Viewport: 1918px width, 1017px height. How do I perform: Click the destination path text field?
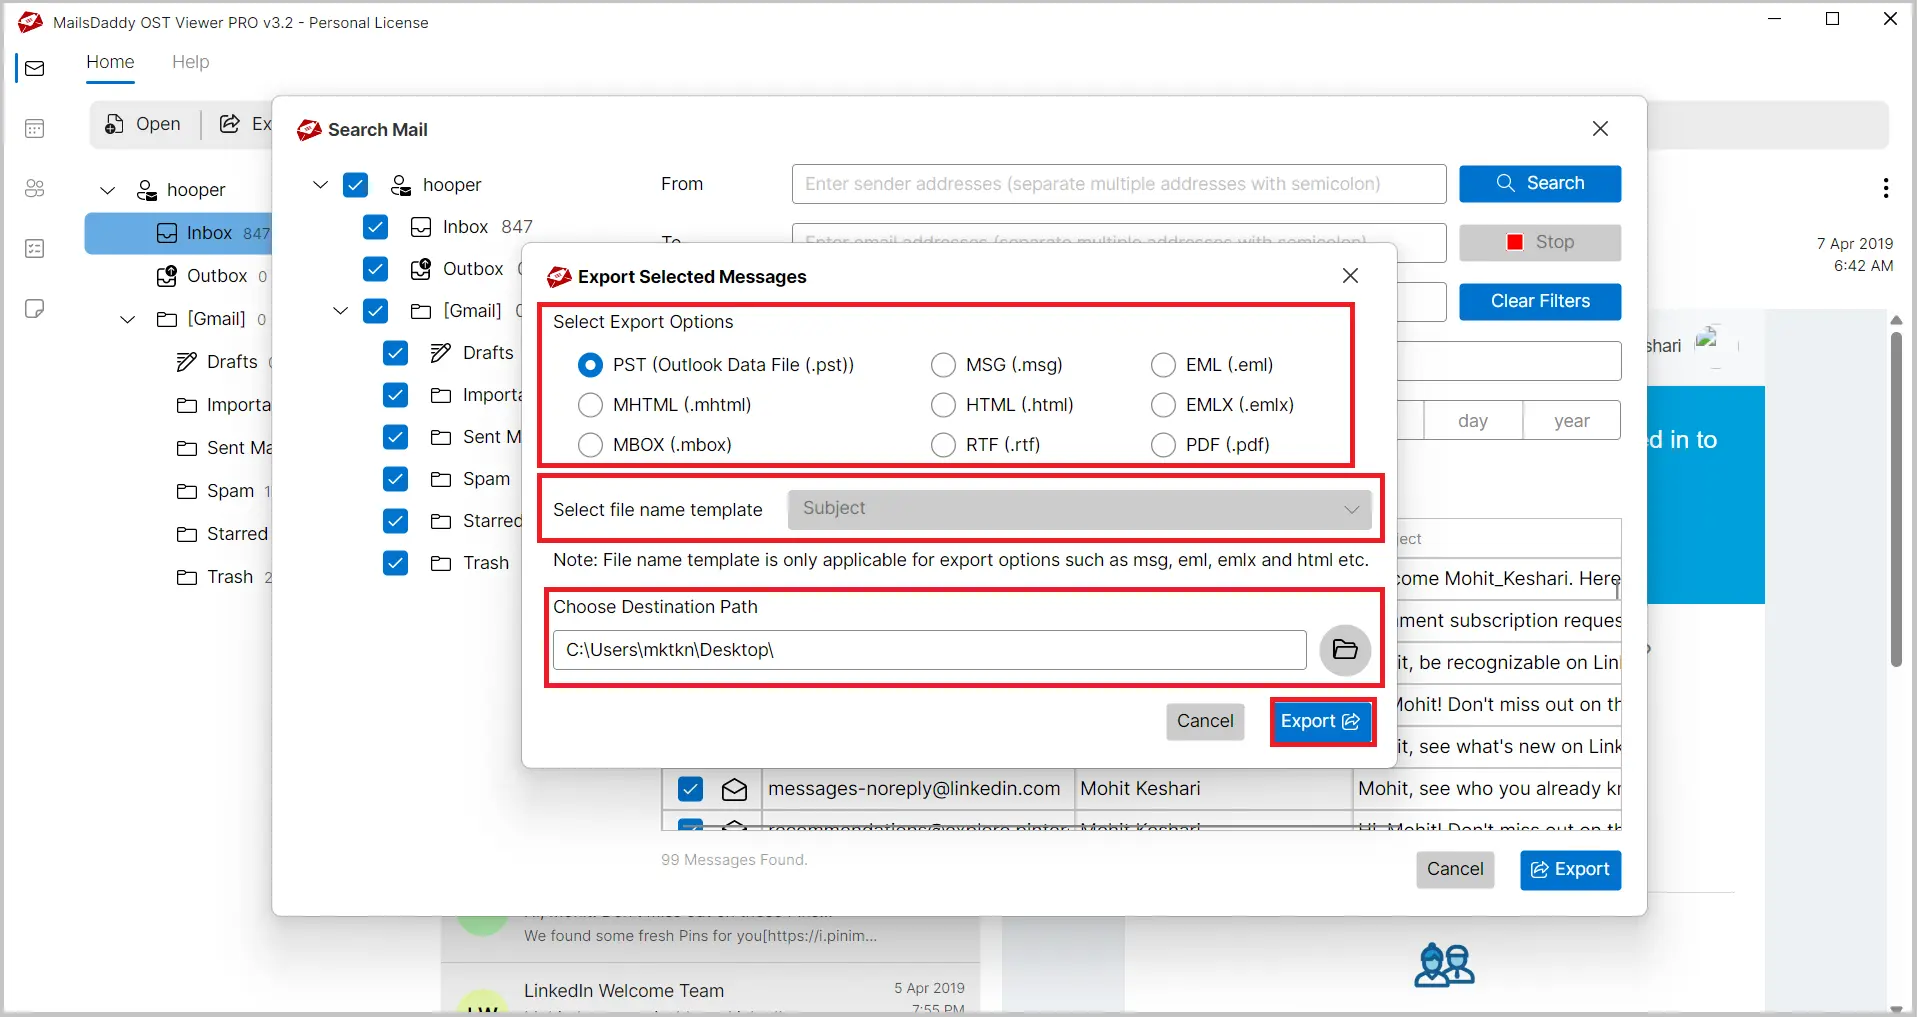coord(930,650)
